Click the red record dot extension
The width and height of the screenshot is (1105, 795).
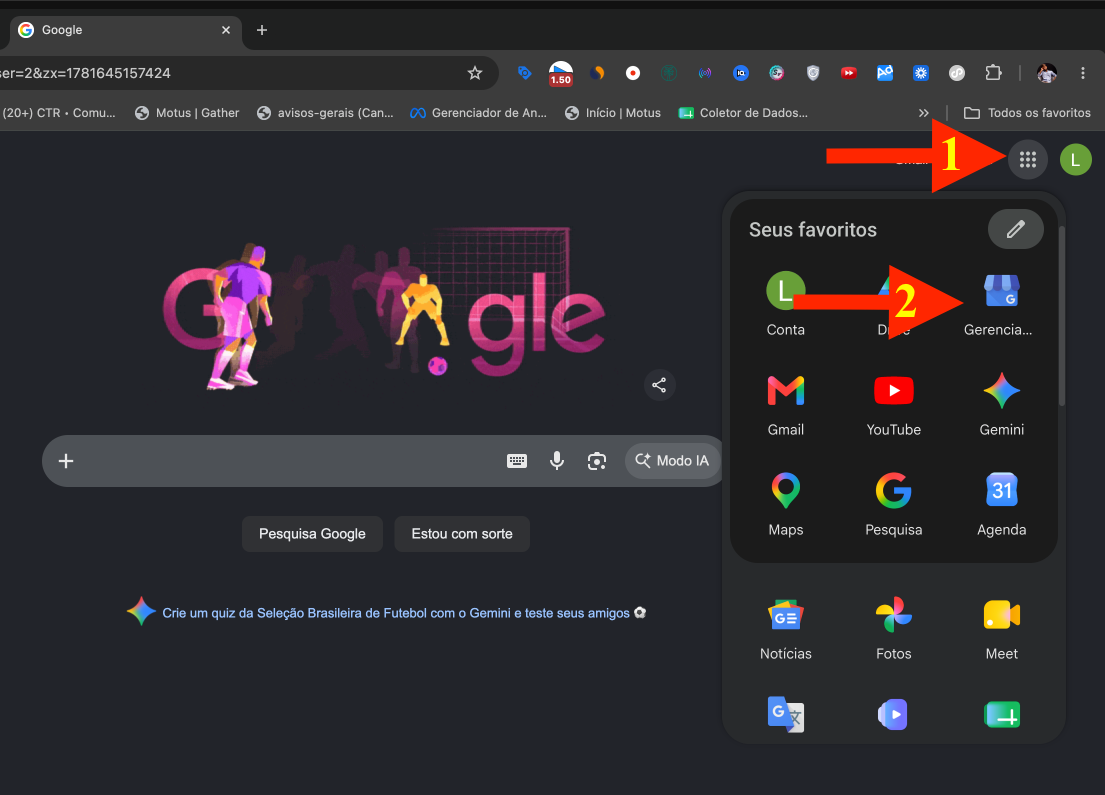(x=632, y=73)
